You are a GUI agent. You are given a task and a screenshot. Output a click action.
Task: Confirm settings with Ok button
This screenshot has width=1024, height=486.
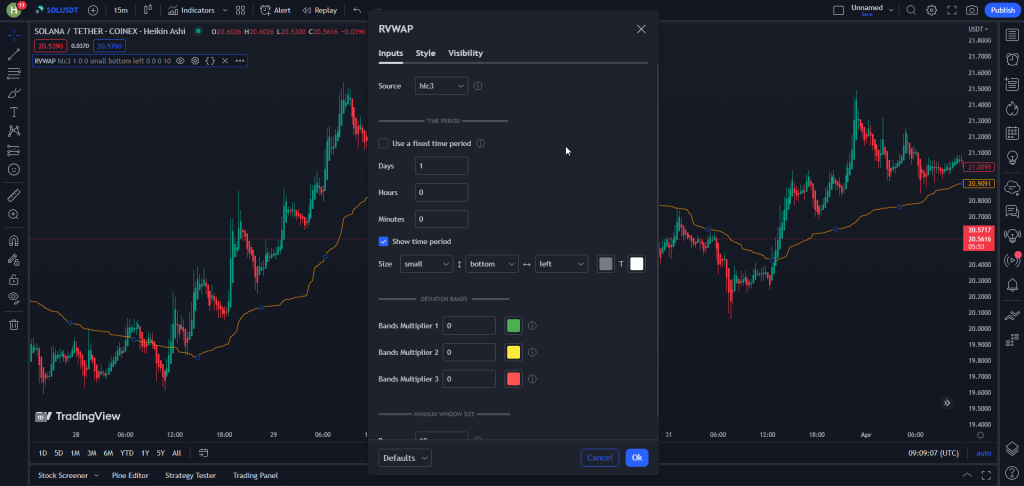(x=637, y=458)
